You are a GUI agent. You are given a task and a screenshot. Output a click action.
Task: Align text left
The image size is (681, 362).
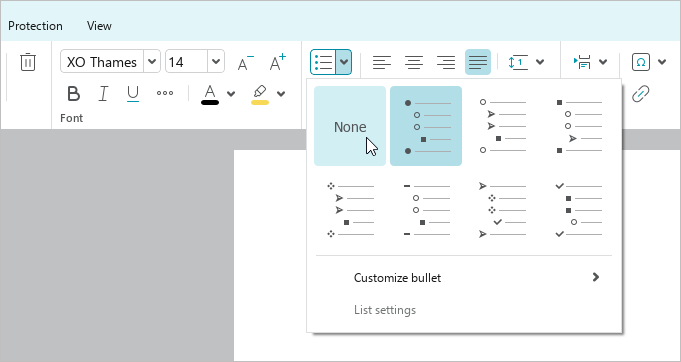(x=382, y=62)
